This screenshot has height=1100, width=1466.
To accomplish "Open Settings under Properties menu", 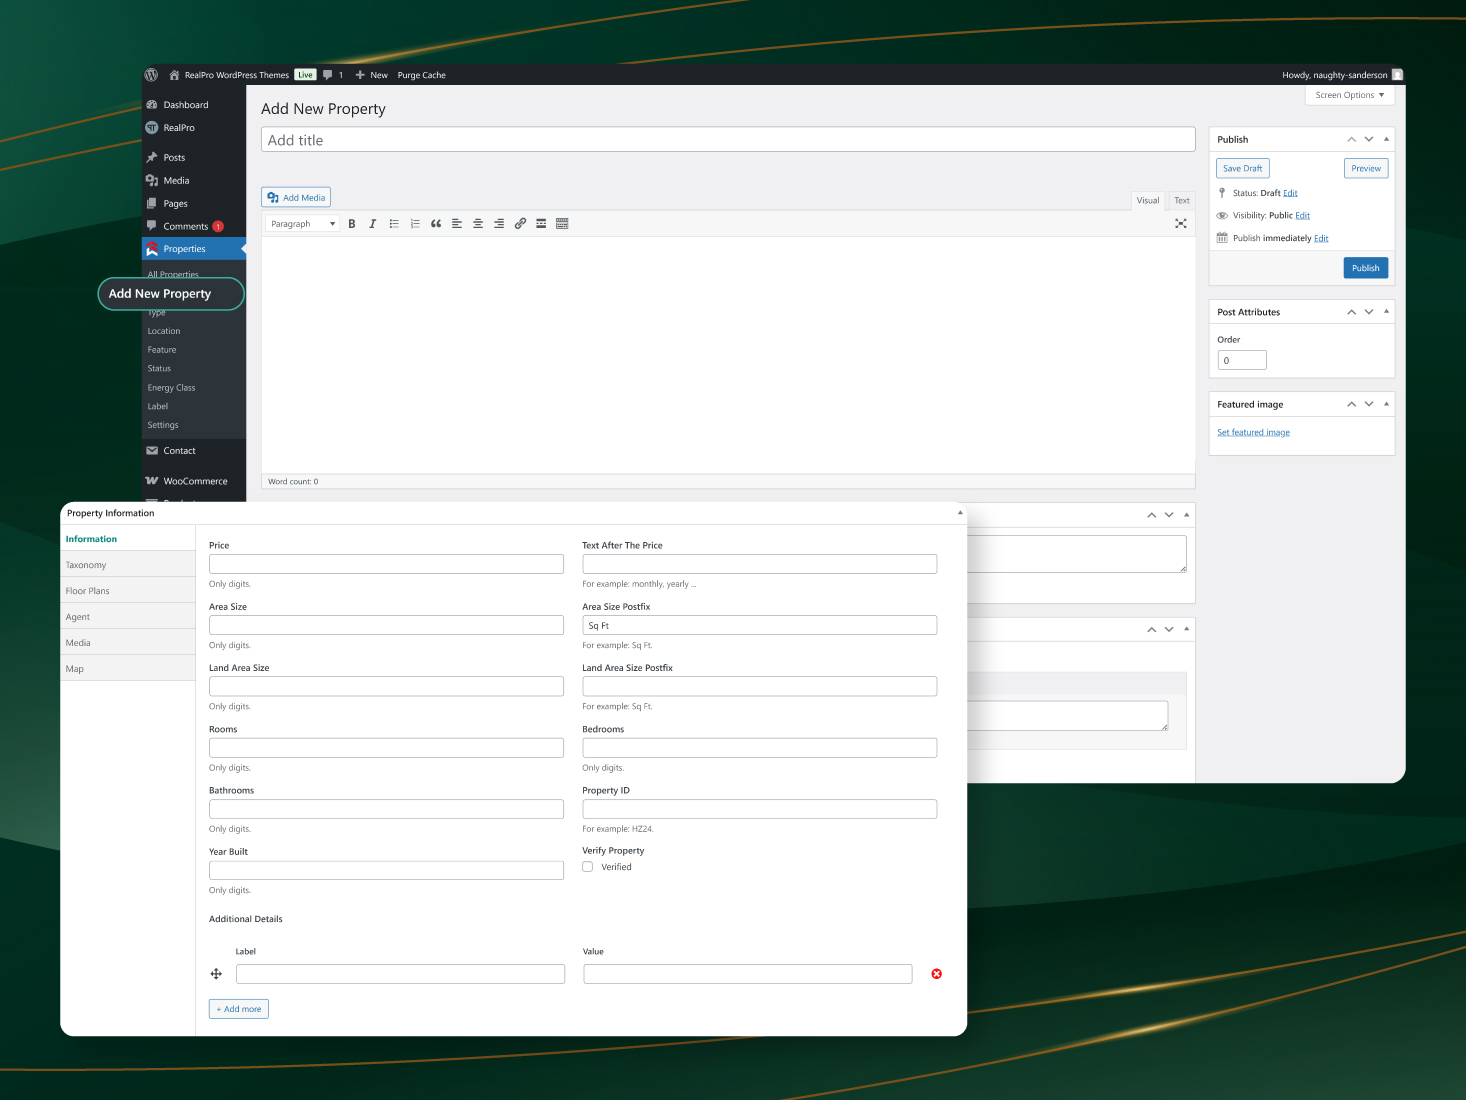I will (163, 425).
